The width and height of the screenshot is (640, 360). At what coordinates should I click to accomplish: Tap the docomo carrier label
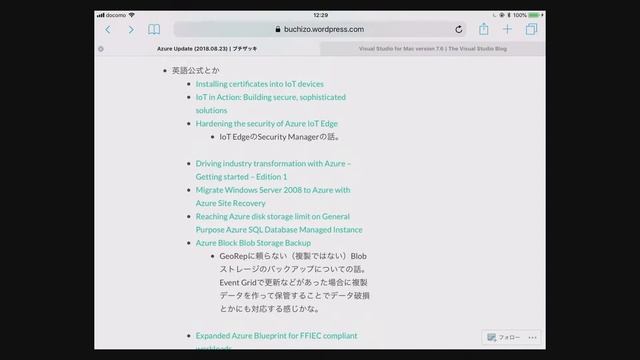click(x=116, y=15)
